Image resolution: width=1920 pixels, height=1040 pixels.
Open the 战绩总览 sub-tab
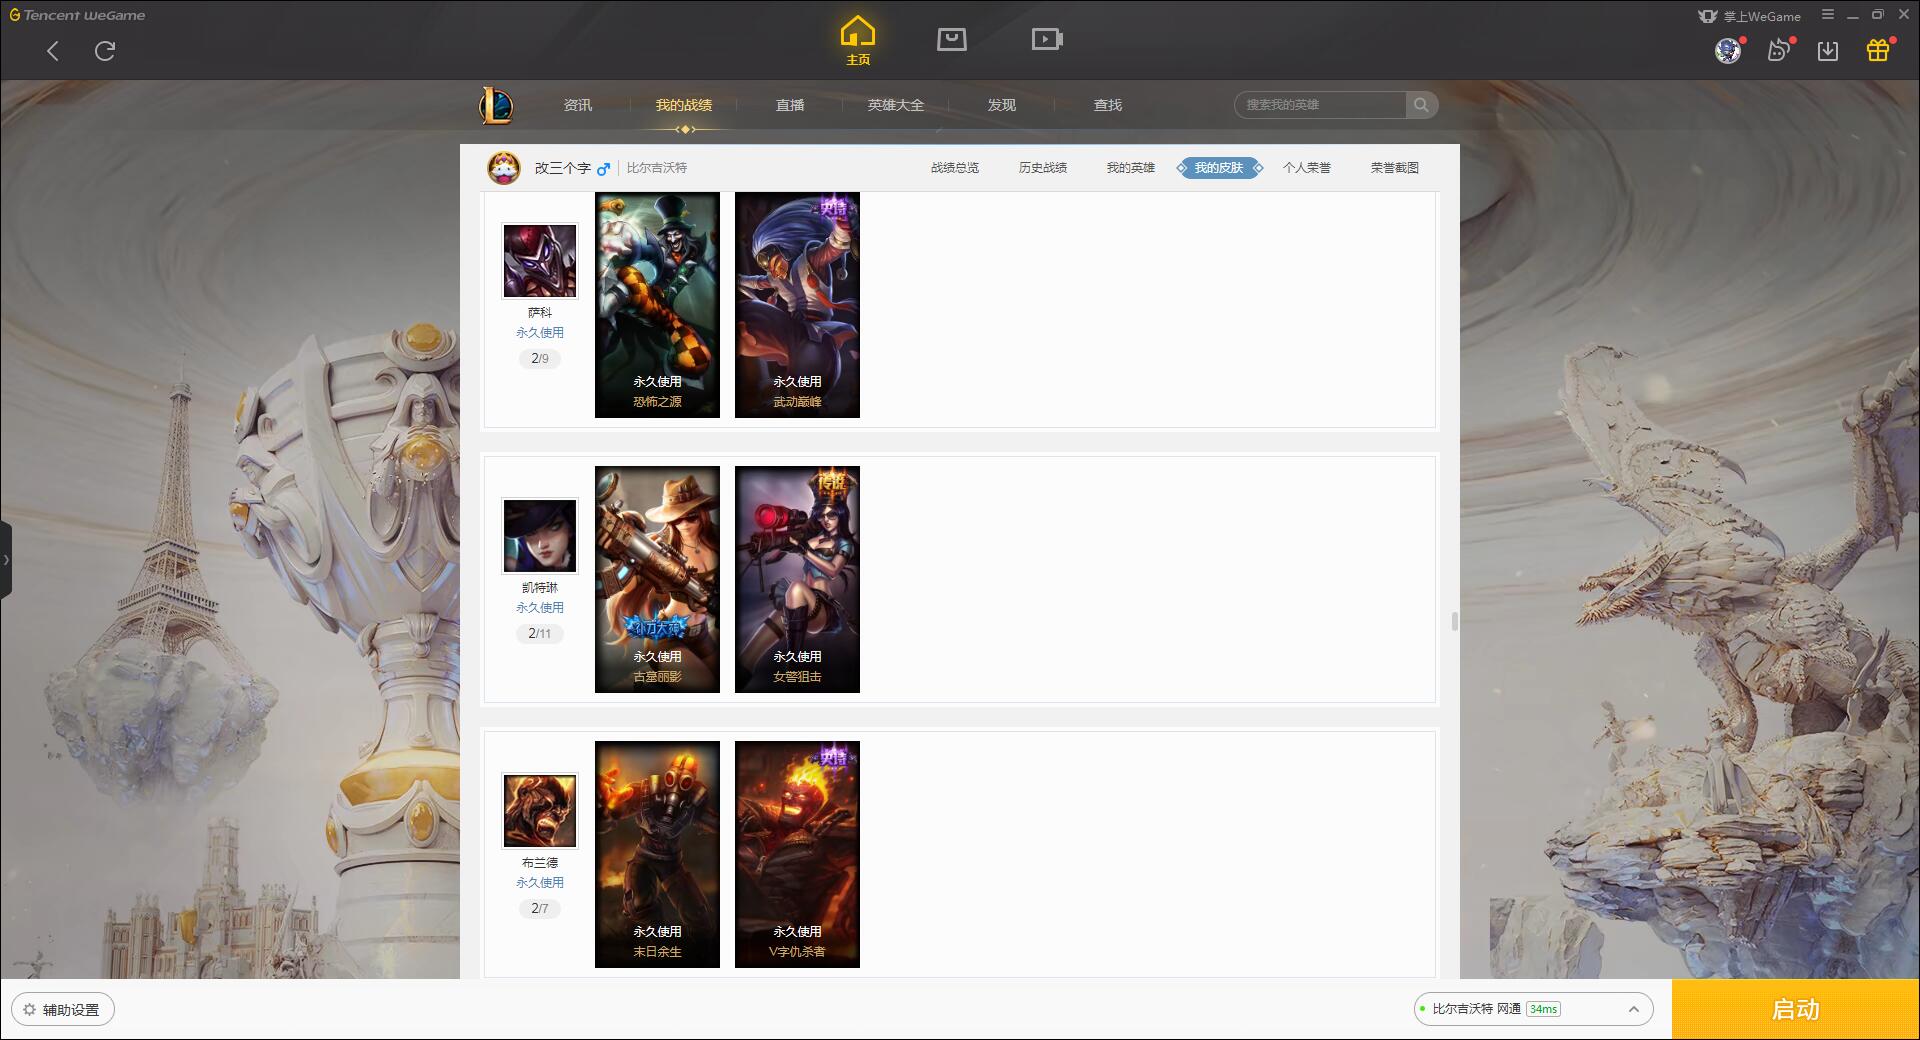coord(955,168)
